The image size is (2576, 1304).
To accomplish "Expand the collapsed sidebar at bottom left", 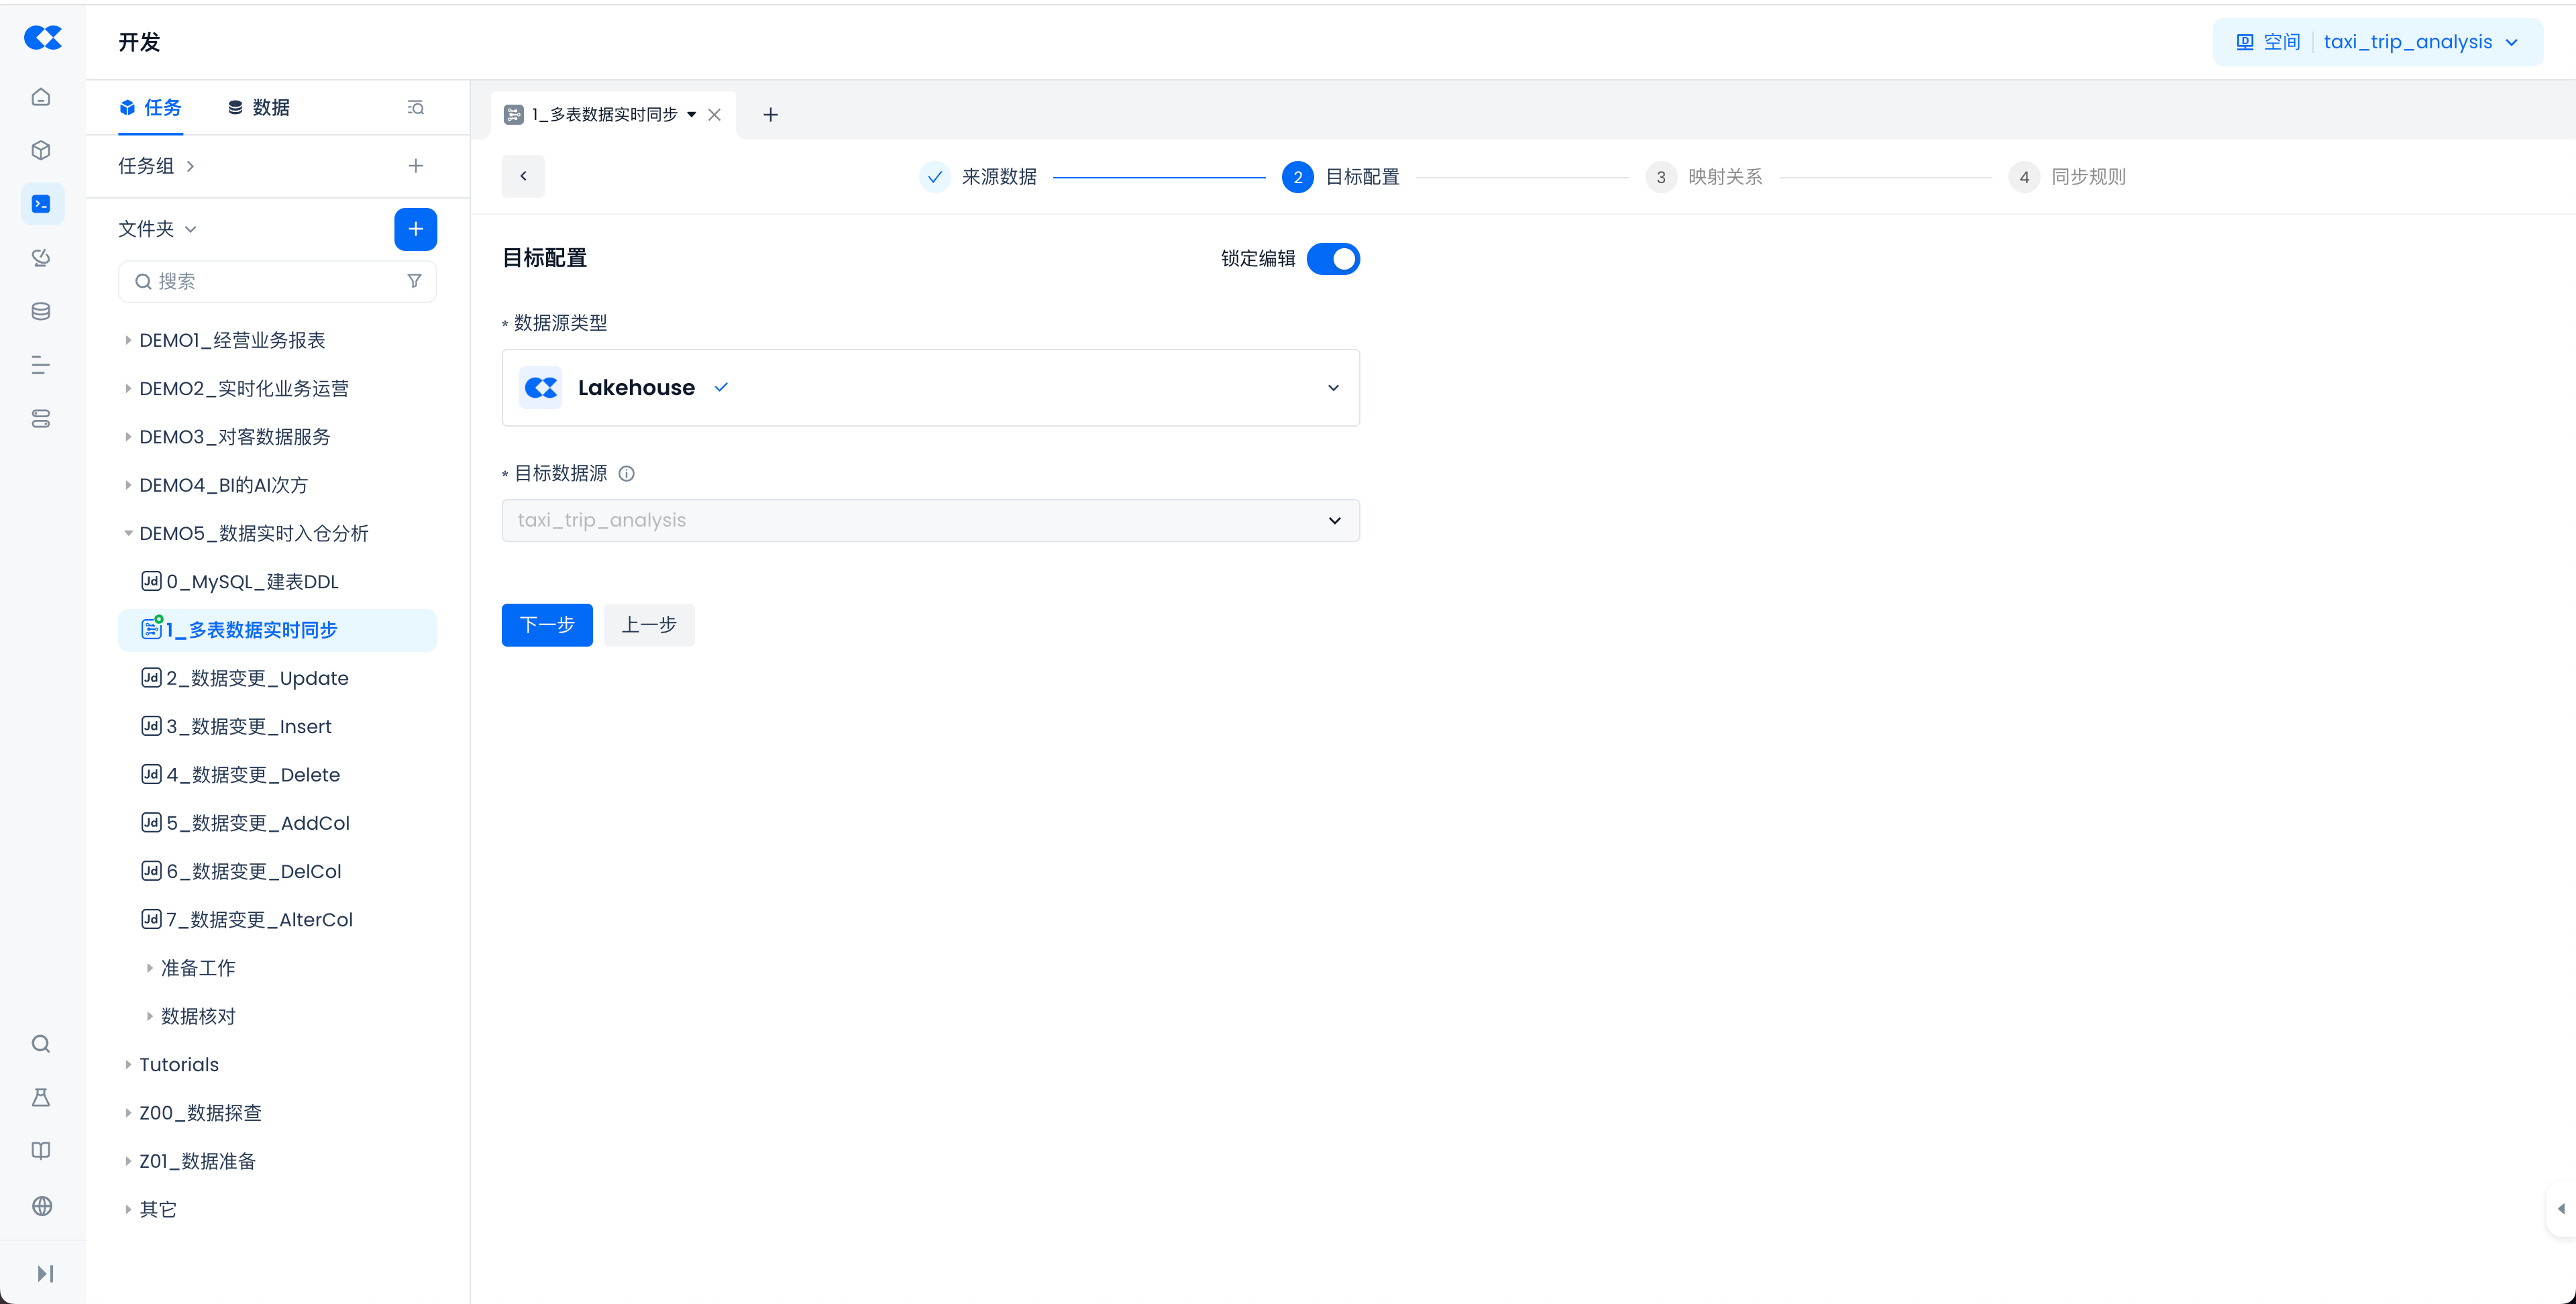I will point(44,1273).
